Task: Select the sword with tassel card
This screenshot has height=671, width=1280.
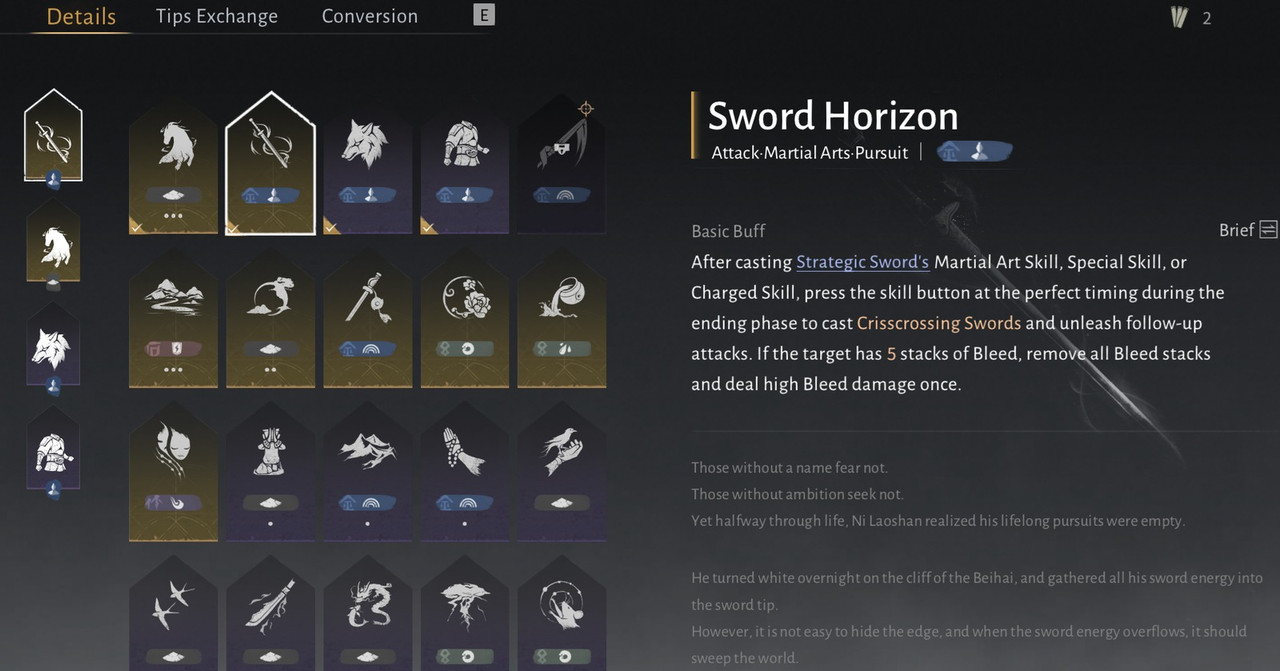Action: click(x=367, y=318)
